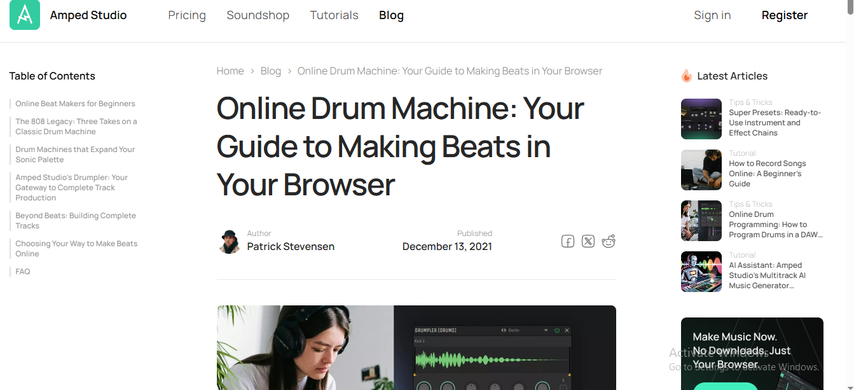This screenshot has width=854, height=390.
Task: Share article on X icon
Action: click(588, 241)
